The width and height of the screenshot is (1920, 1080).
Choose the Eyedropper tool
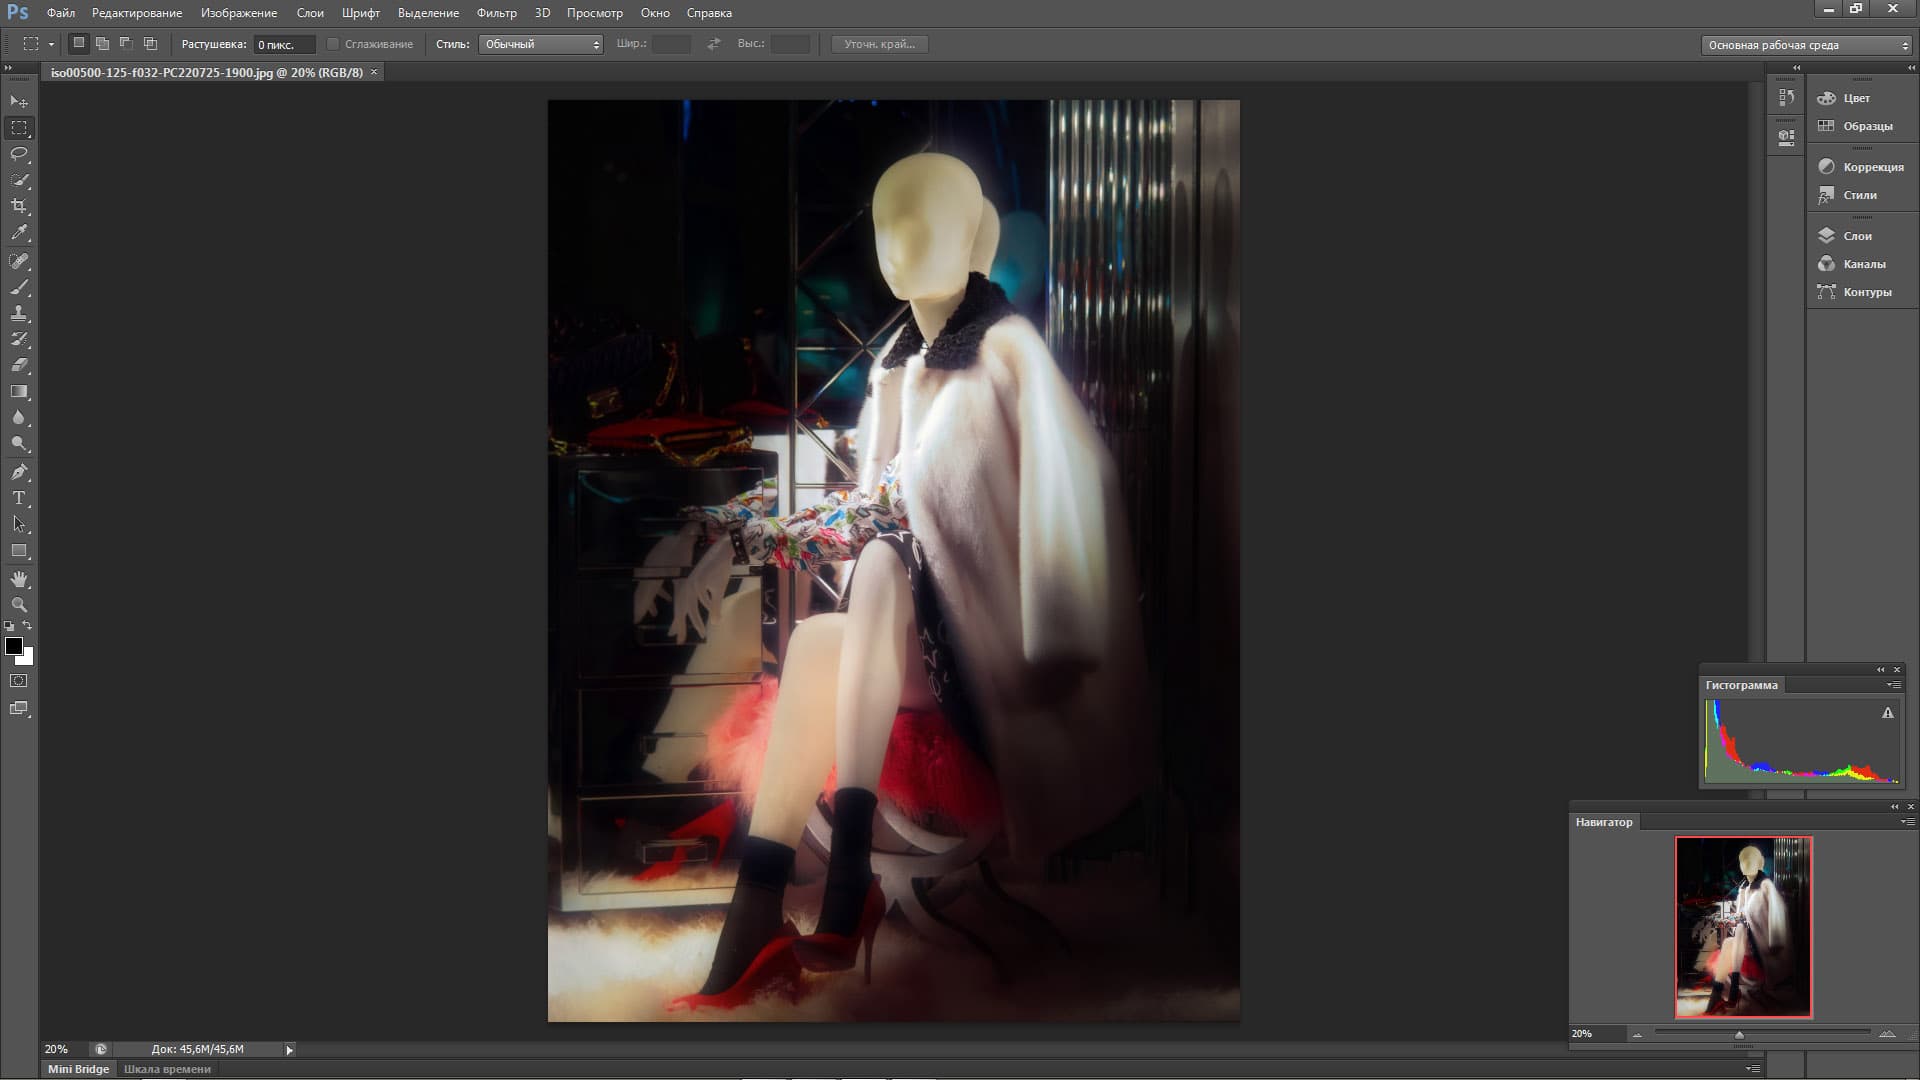click(19, 232)
